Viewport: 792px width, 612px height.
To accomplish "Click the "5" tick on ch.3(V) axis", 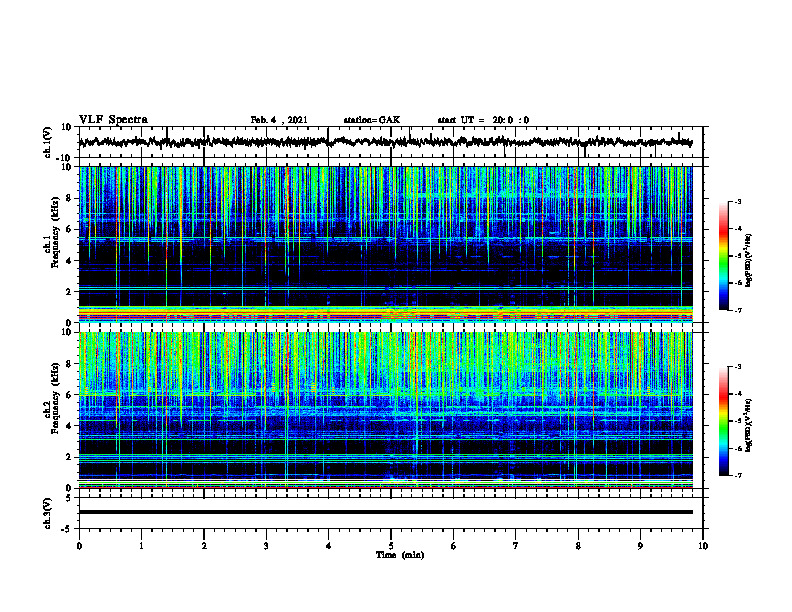I will [x=70, y=498].
